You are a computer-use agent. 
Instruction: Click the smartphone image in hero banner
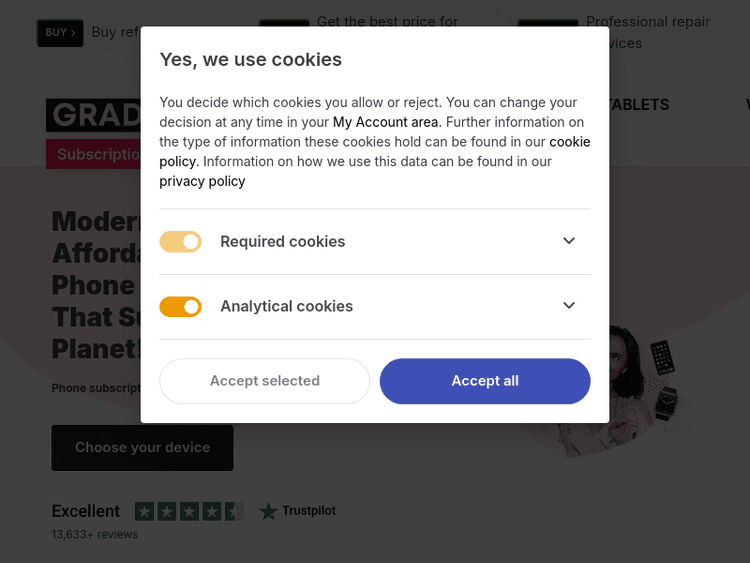click(x=661, y=356)
